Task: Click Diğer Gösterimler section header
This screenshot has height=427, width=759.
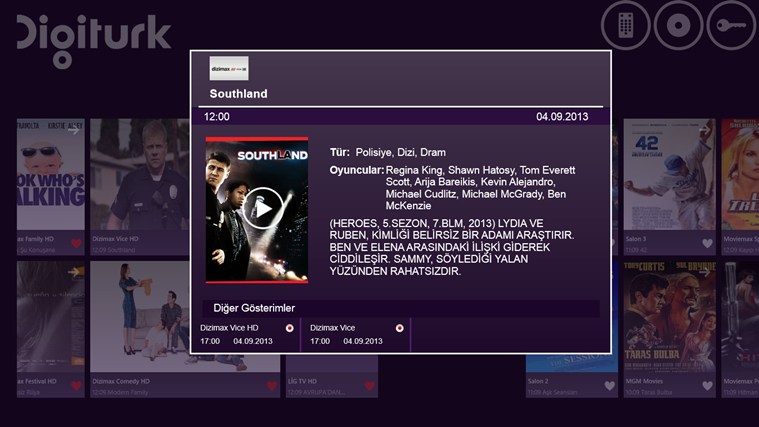Action: click(254, 308)
